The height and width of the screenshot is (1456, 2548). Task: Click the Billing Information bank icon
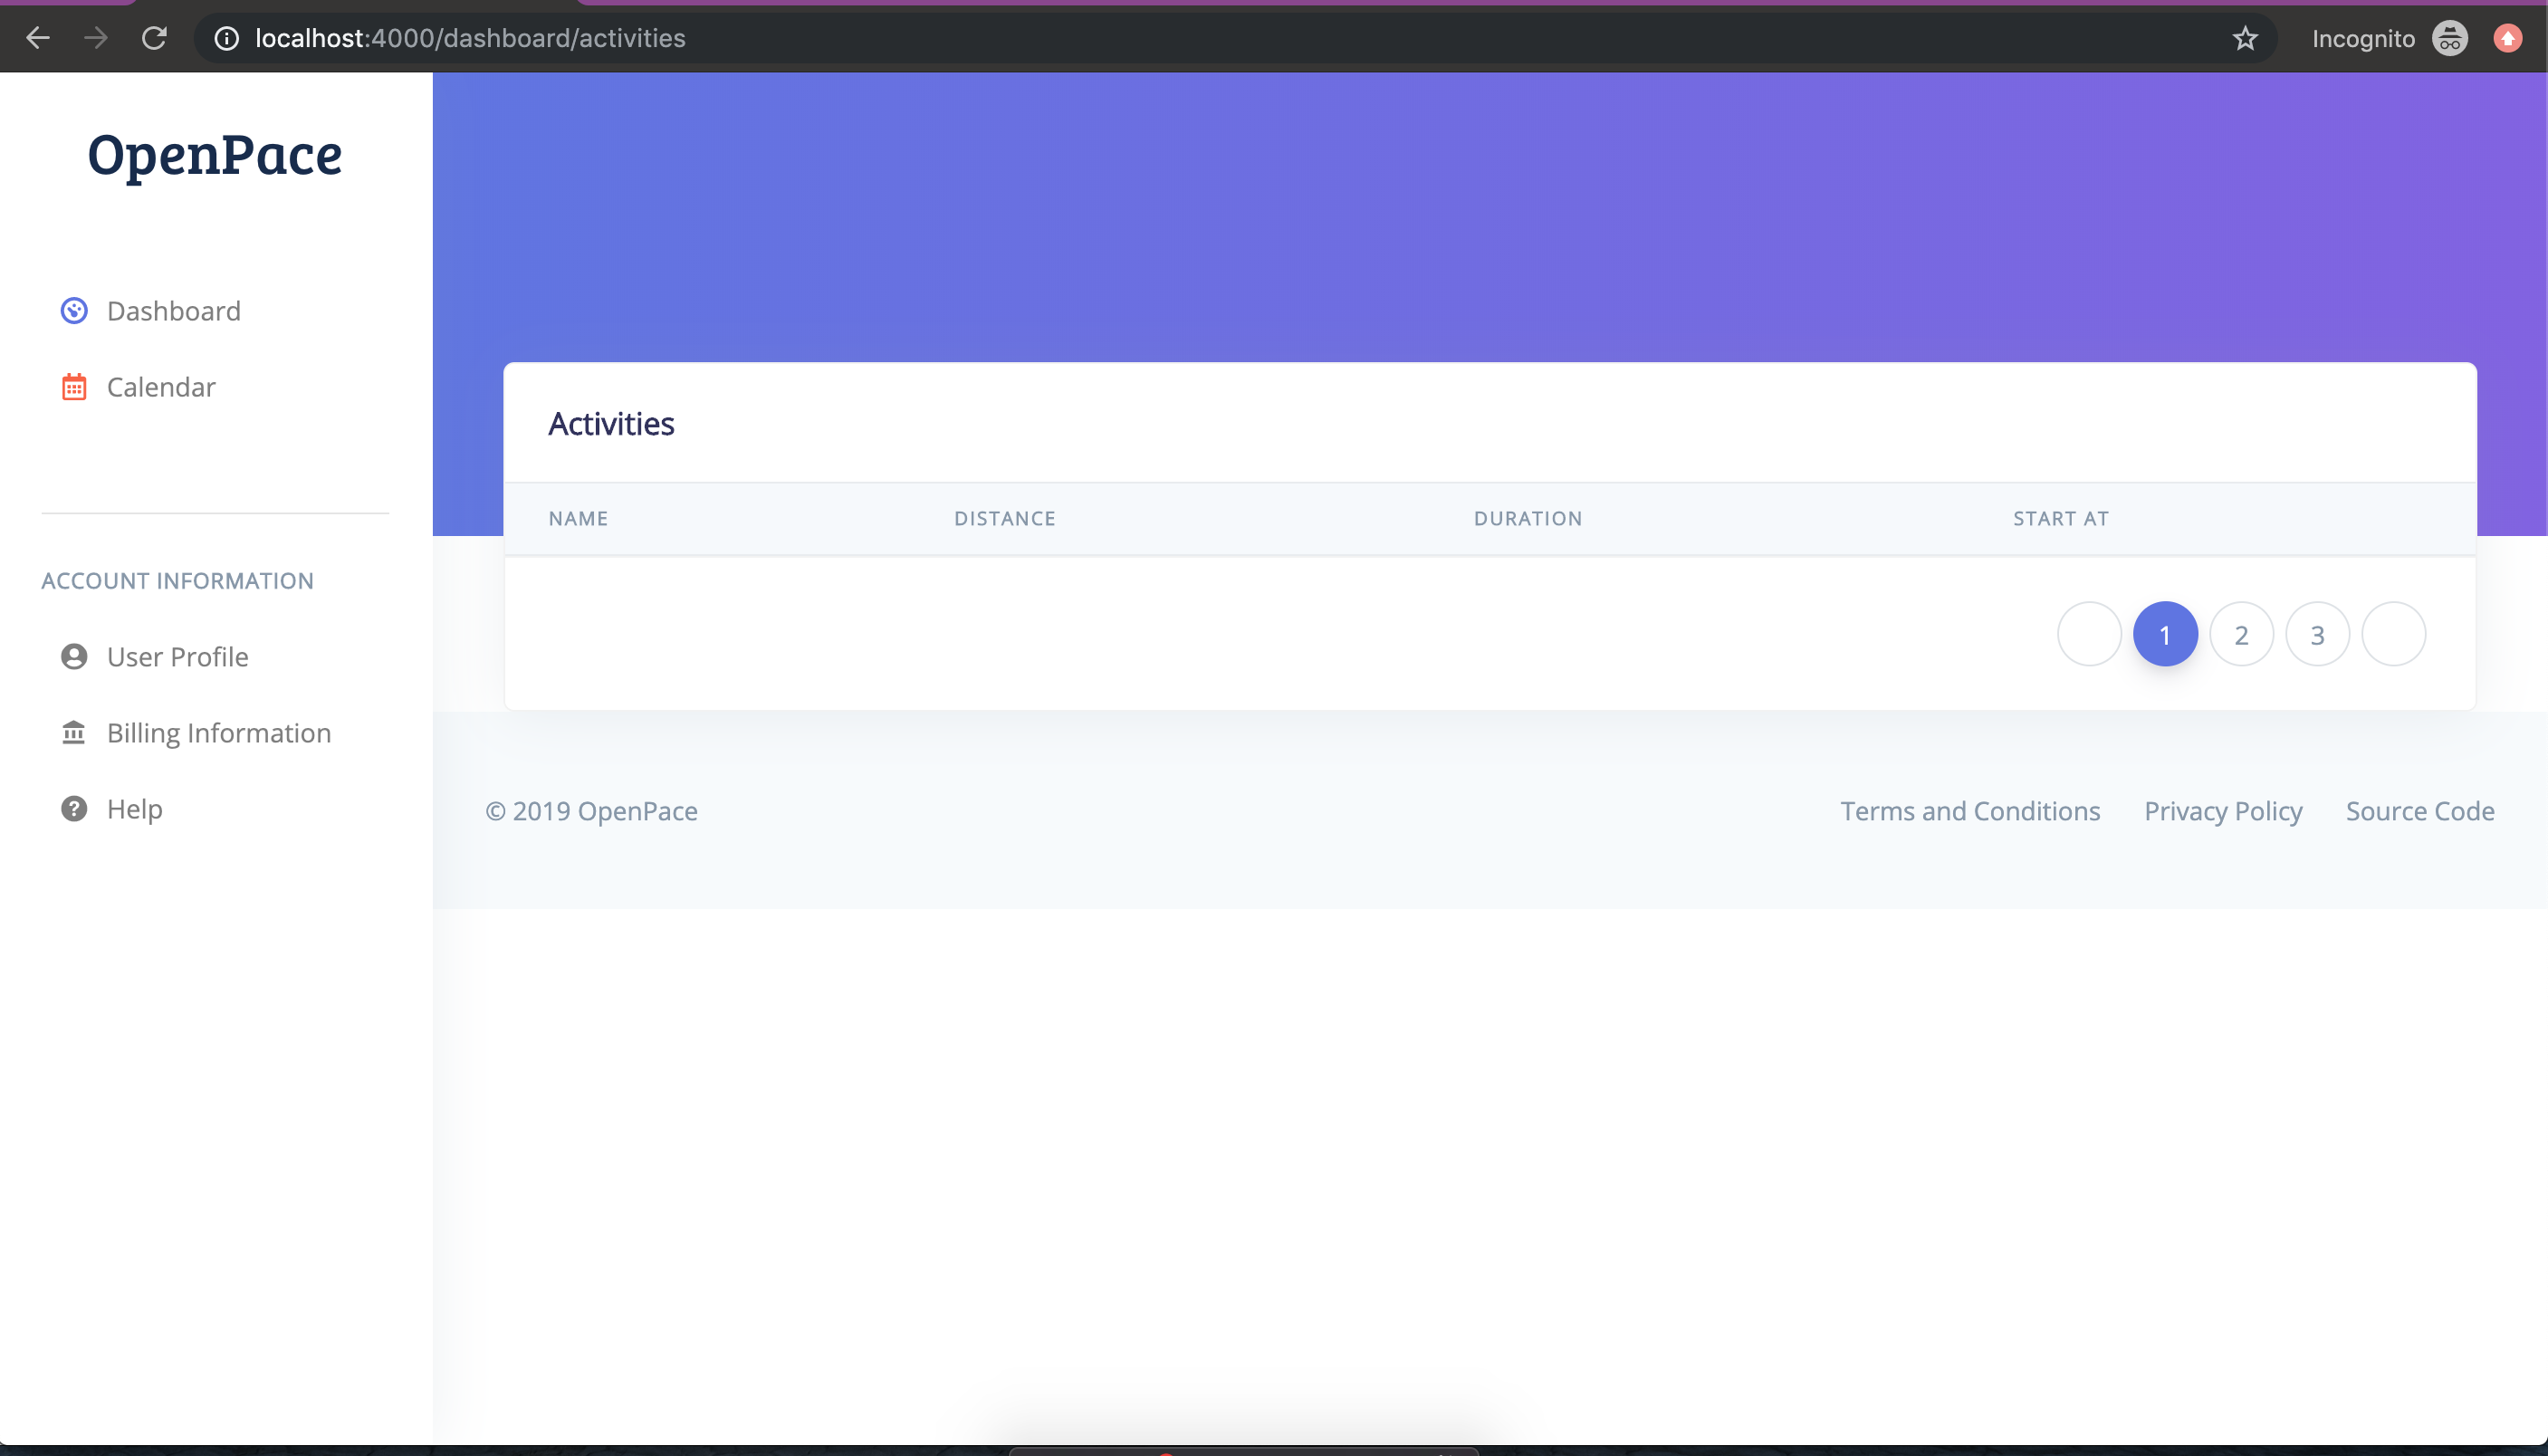(74, 733)
